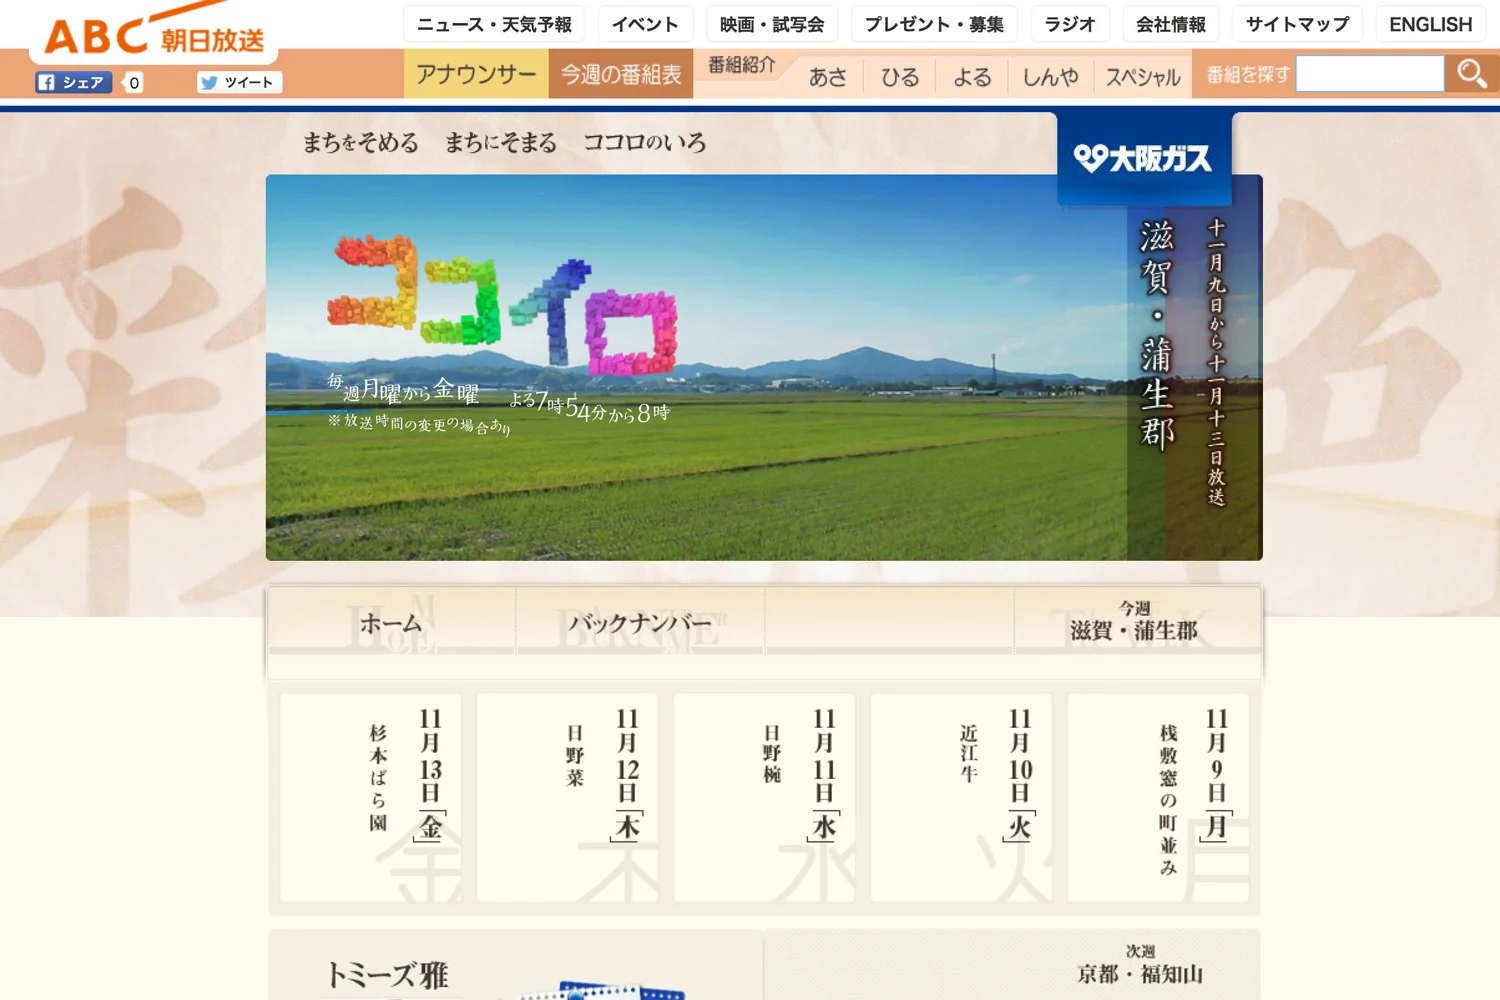This screenshot has height=1000, width=1500.
Task: Open the 番組紹介 menu
Action: pos(741,66)
